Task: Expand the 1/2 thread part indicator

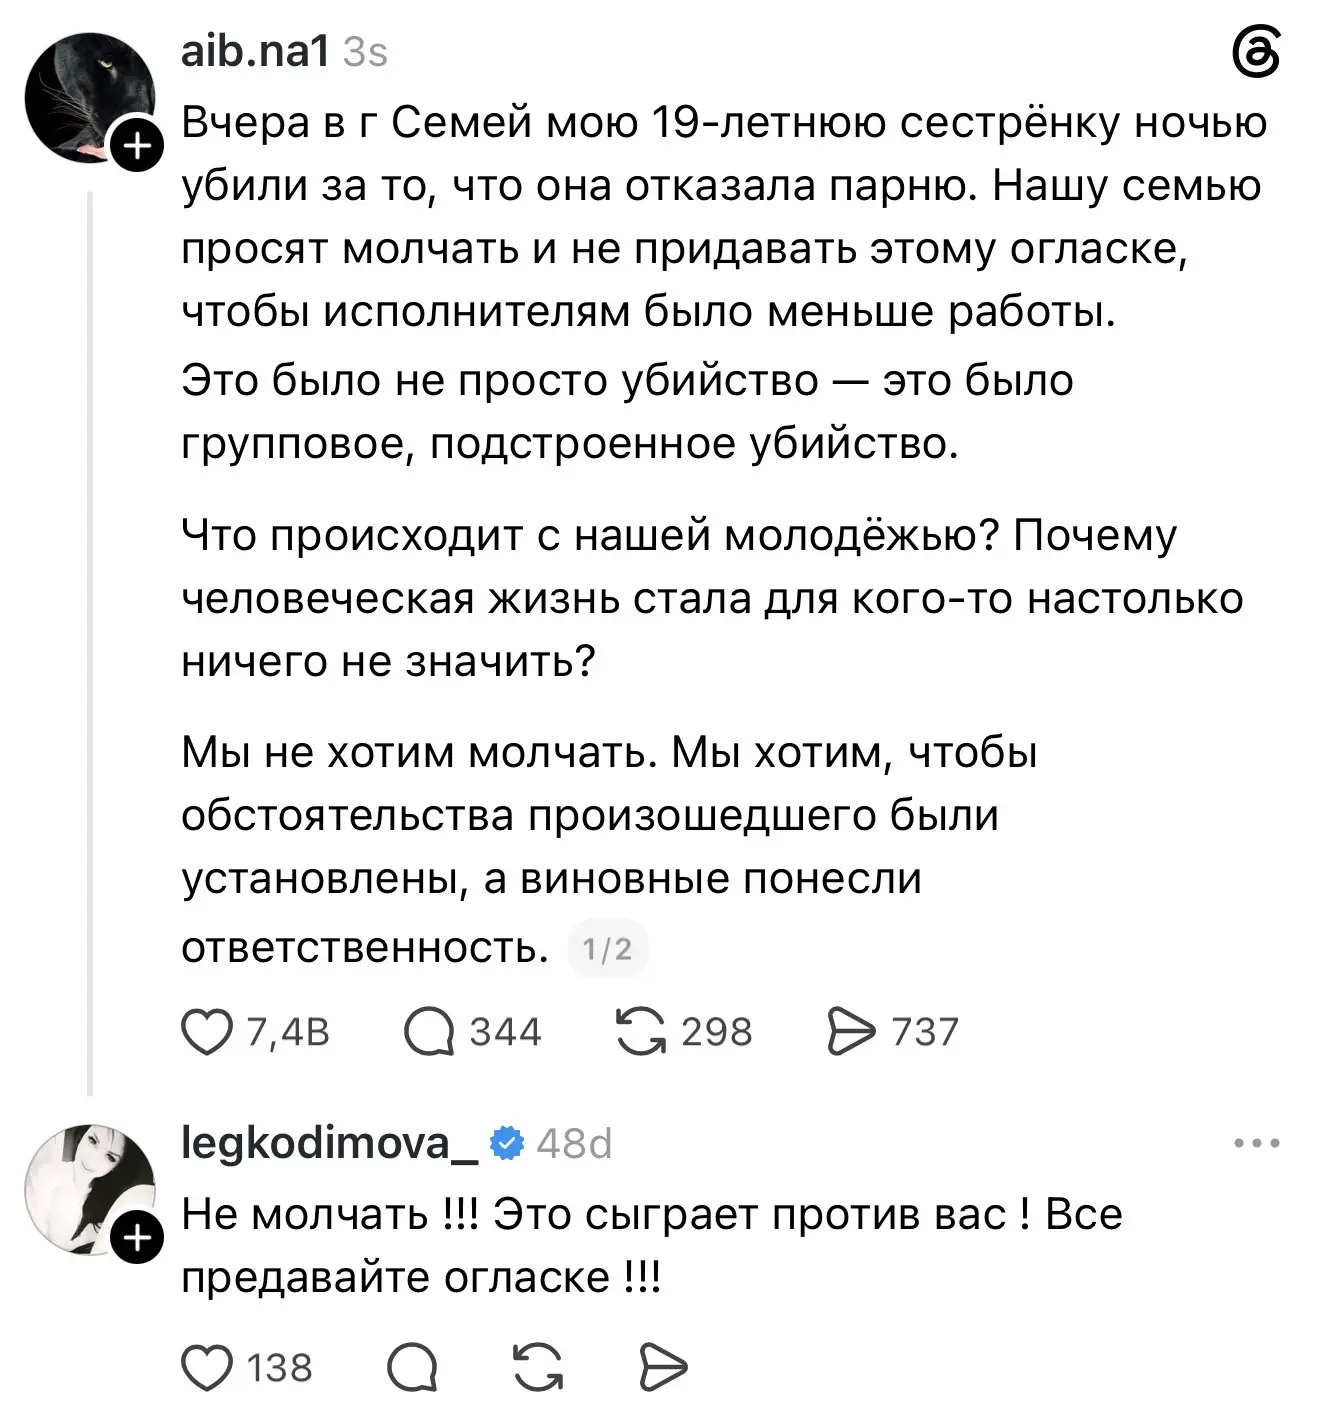Action: click(608, 948)
